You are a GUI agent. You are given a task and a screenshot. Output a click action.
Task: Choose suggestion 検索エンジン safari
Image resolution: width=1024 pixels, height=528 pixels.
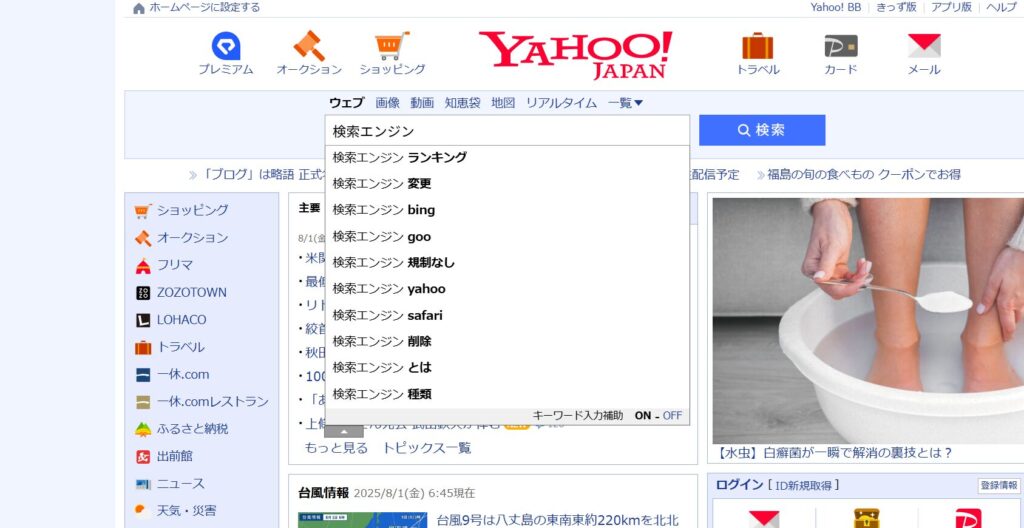click(x=507, y=316)
